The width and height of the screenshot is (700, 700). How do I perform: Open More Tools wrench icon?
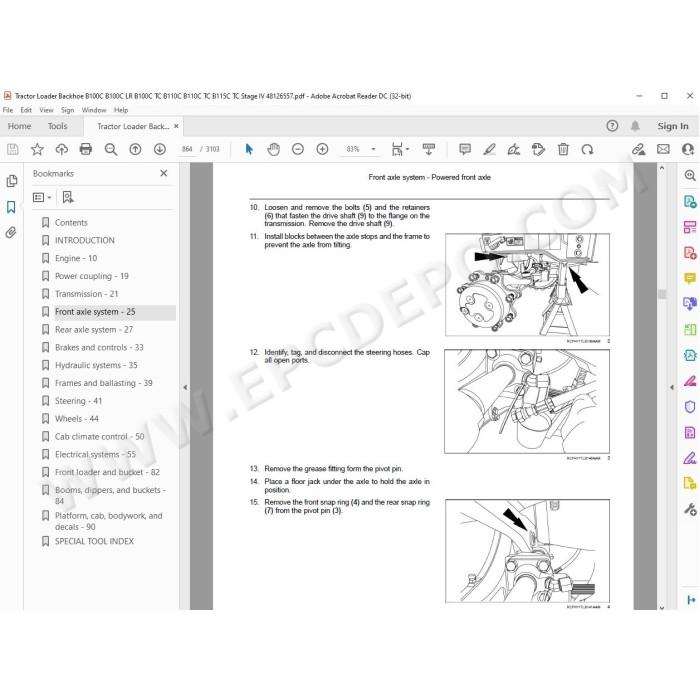click(690, 509)
